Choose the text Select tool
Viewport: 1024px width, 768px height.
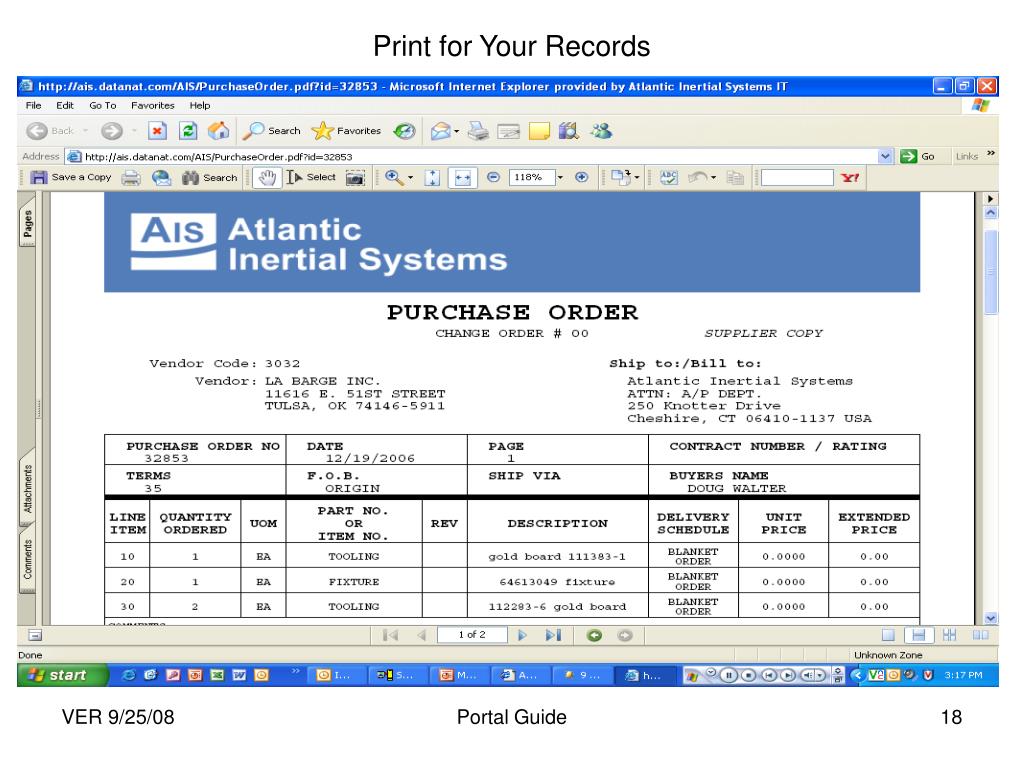pos(311,178)
